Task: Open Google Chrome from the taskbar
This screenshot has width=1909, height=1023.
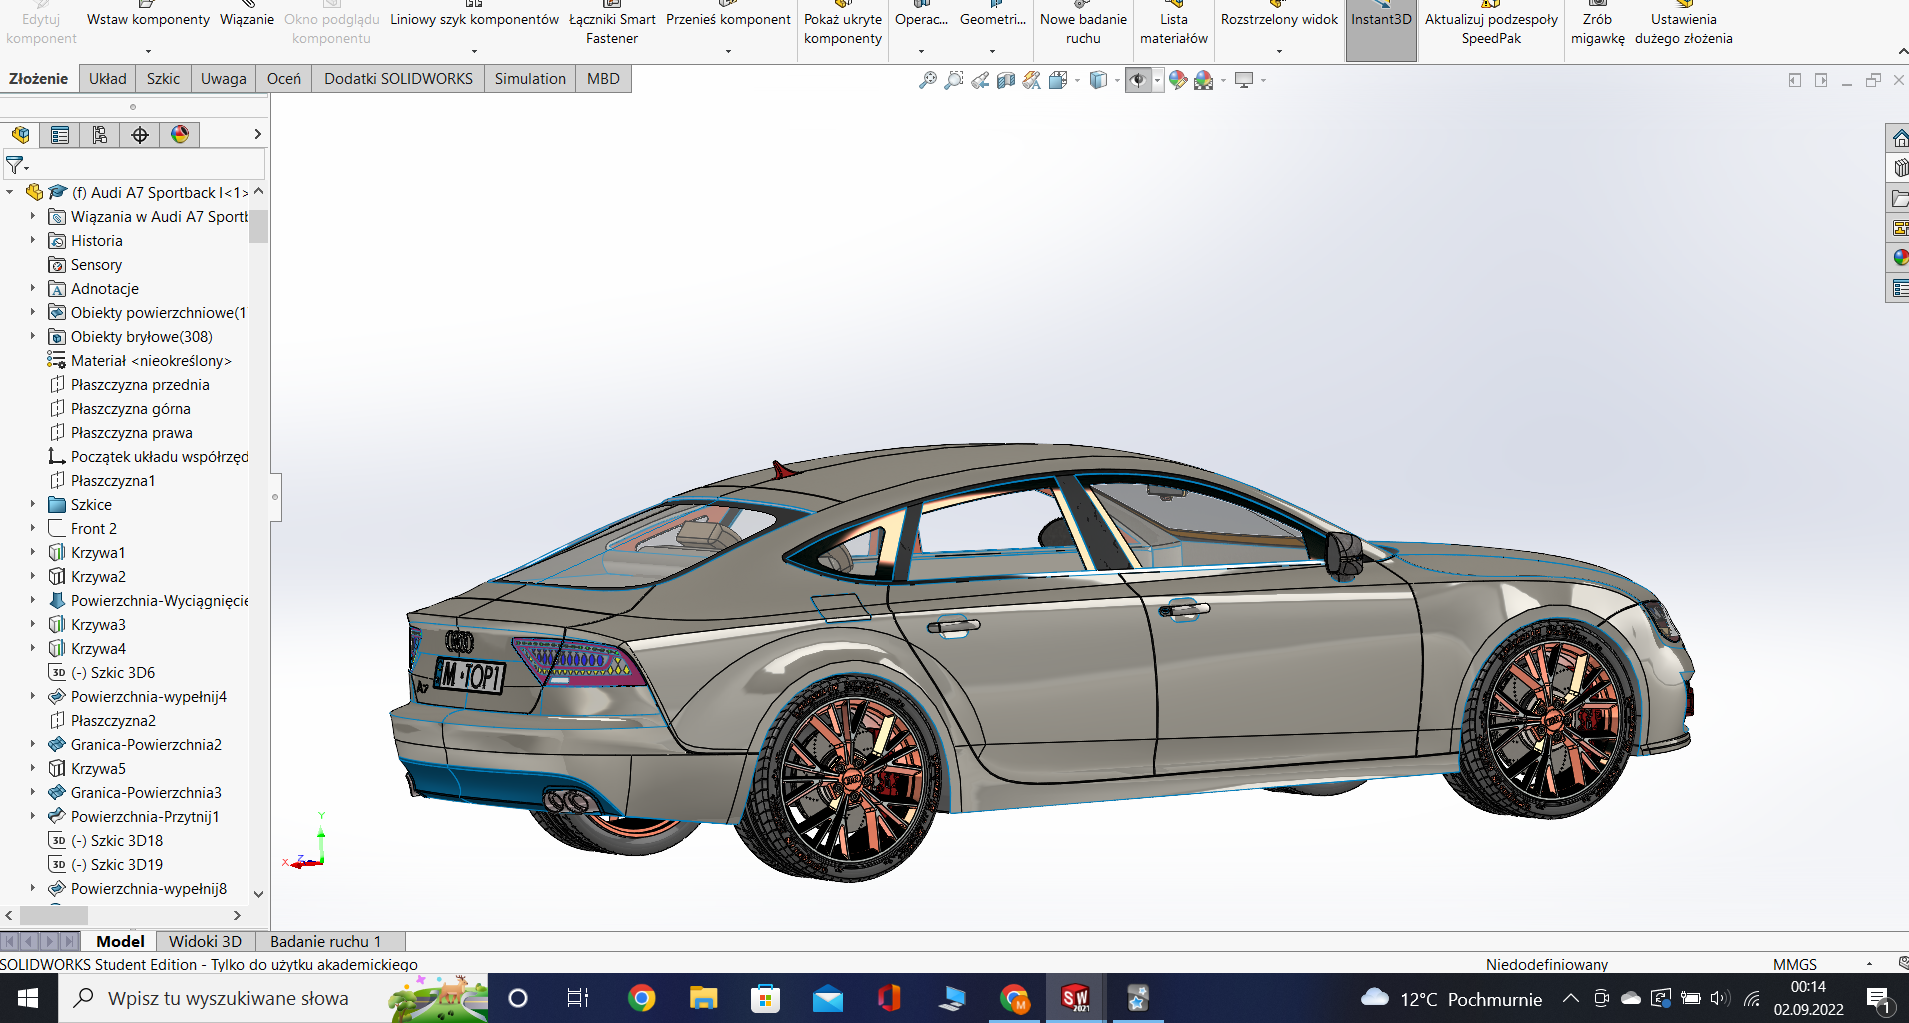Action: pos(642,998)
